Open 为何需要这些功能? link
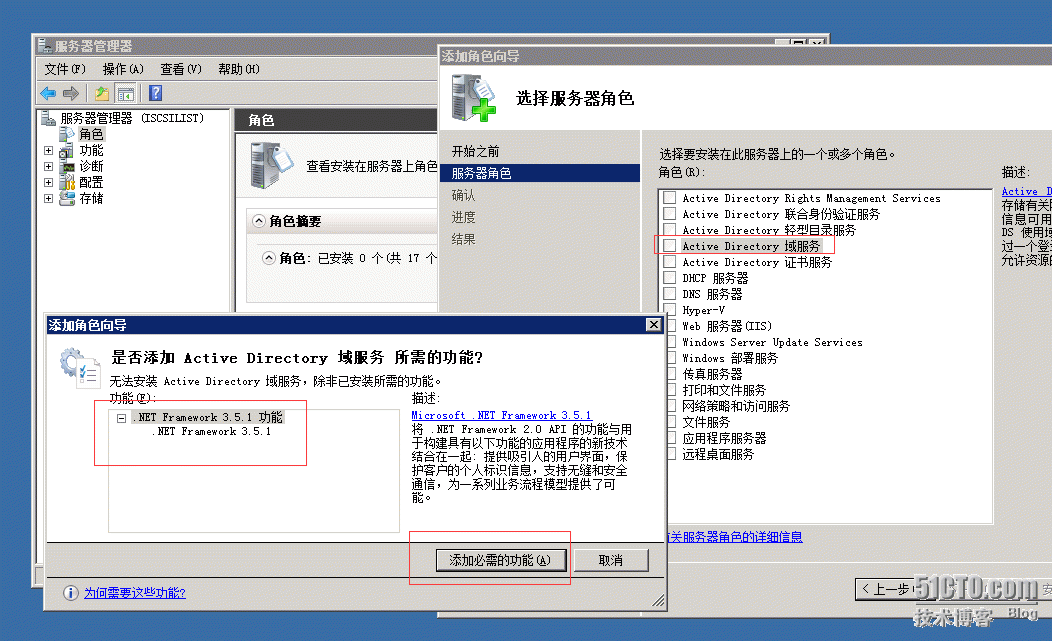Image resolution: width=1052 pixels, height=641 pixels. pos(135,593)
